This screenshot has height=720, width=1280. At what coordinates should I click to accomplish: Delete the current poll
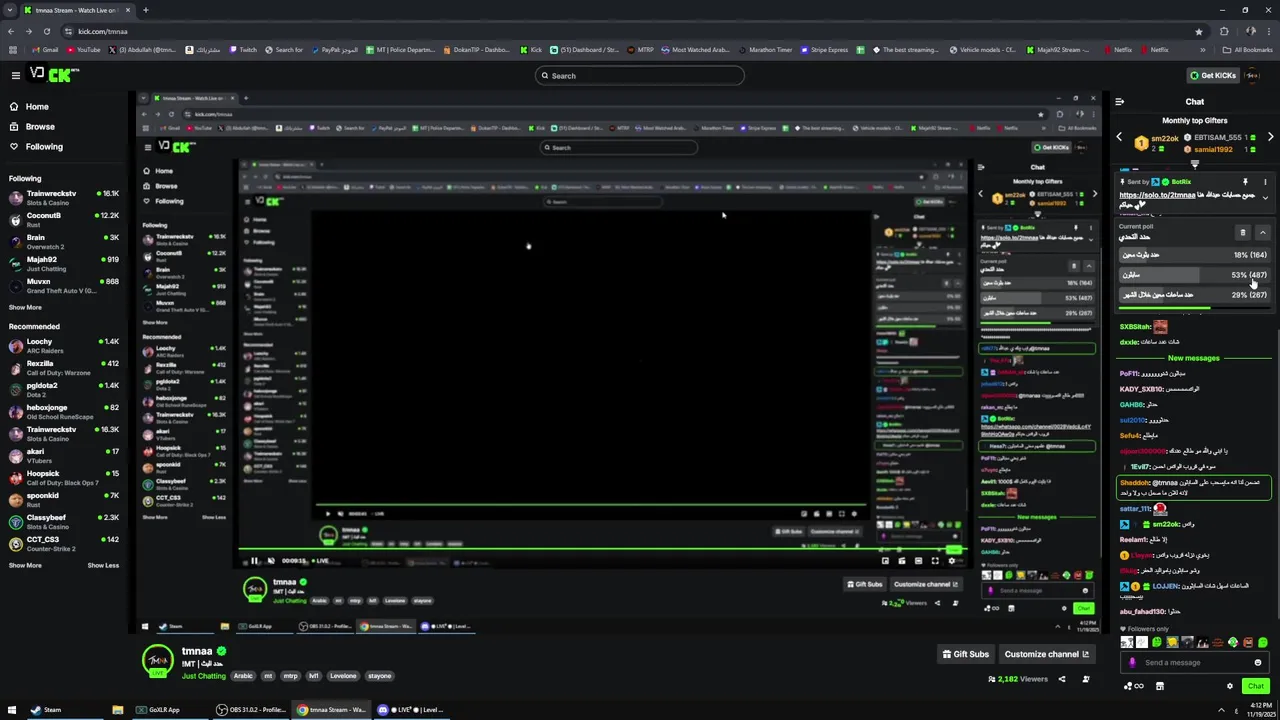[x=1243, y=232]
